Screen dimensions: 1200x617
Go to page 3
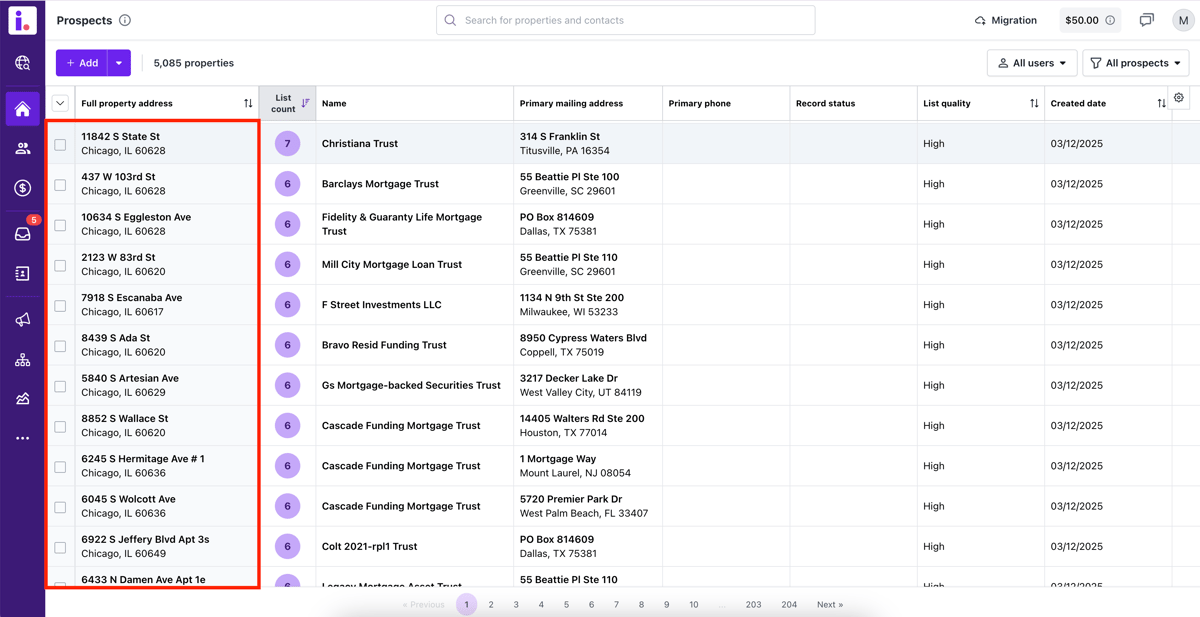[516, 605]
